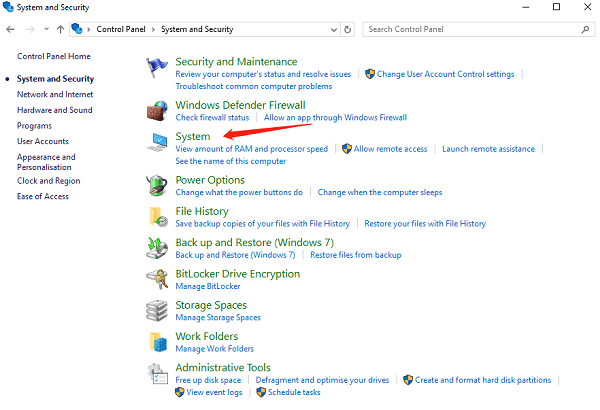
Task: Expand the chevron after Control Panel breadcrumb
Action: (x=153, y=29)
